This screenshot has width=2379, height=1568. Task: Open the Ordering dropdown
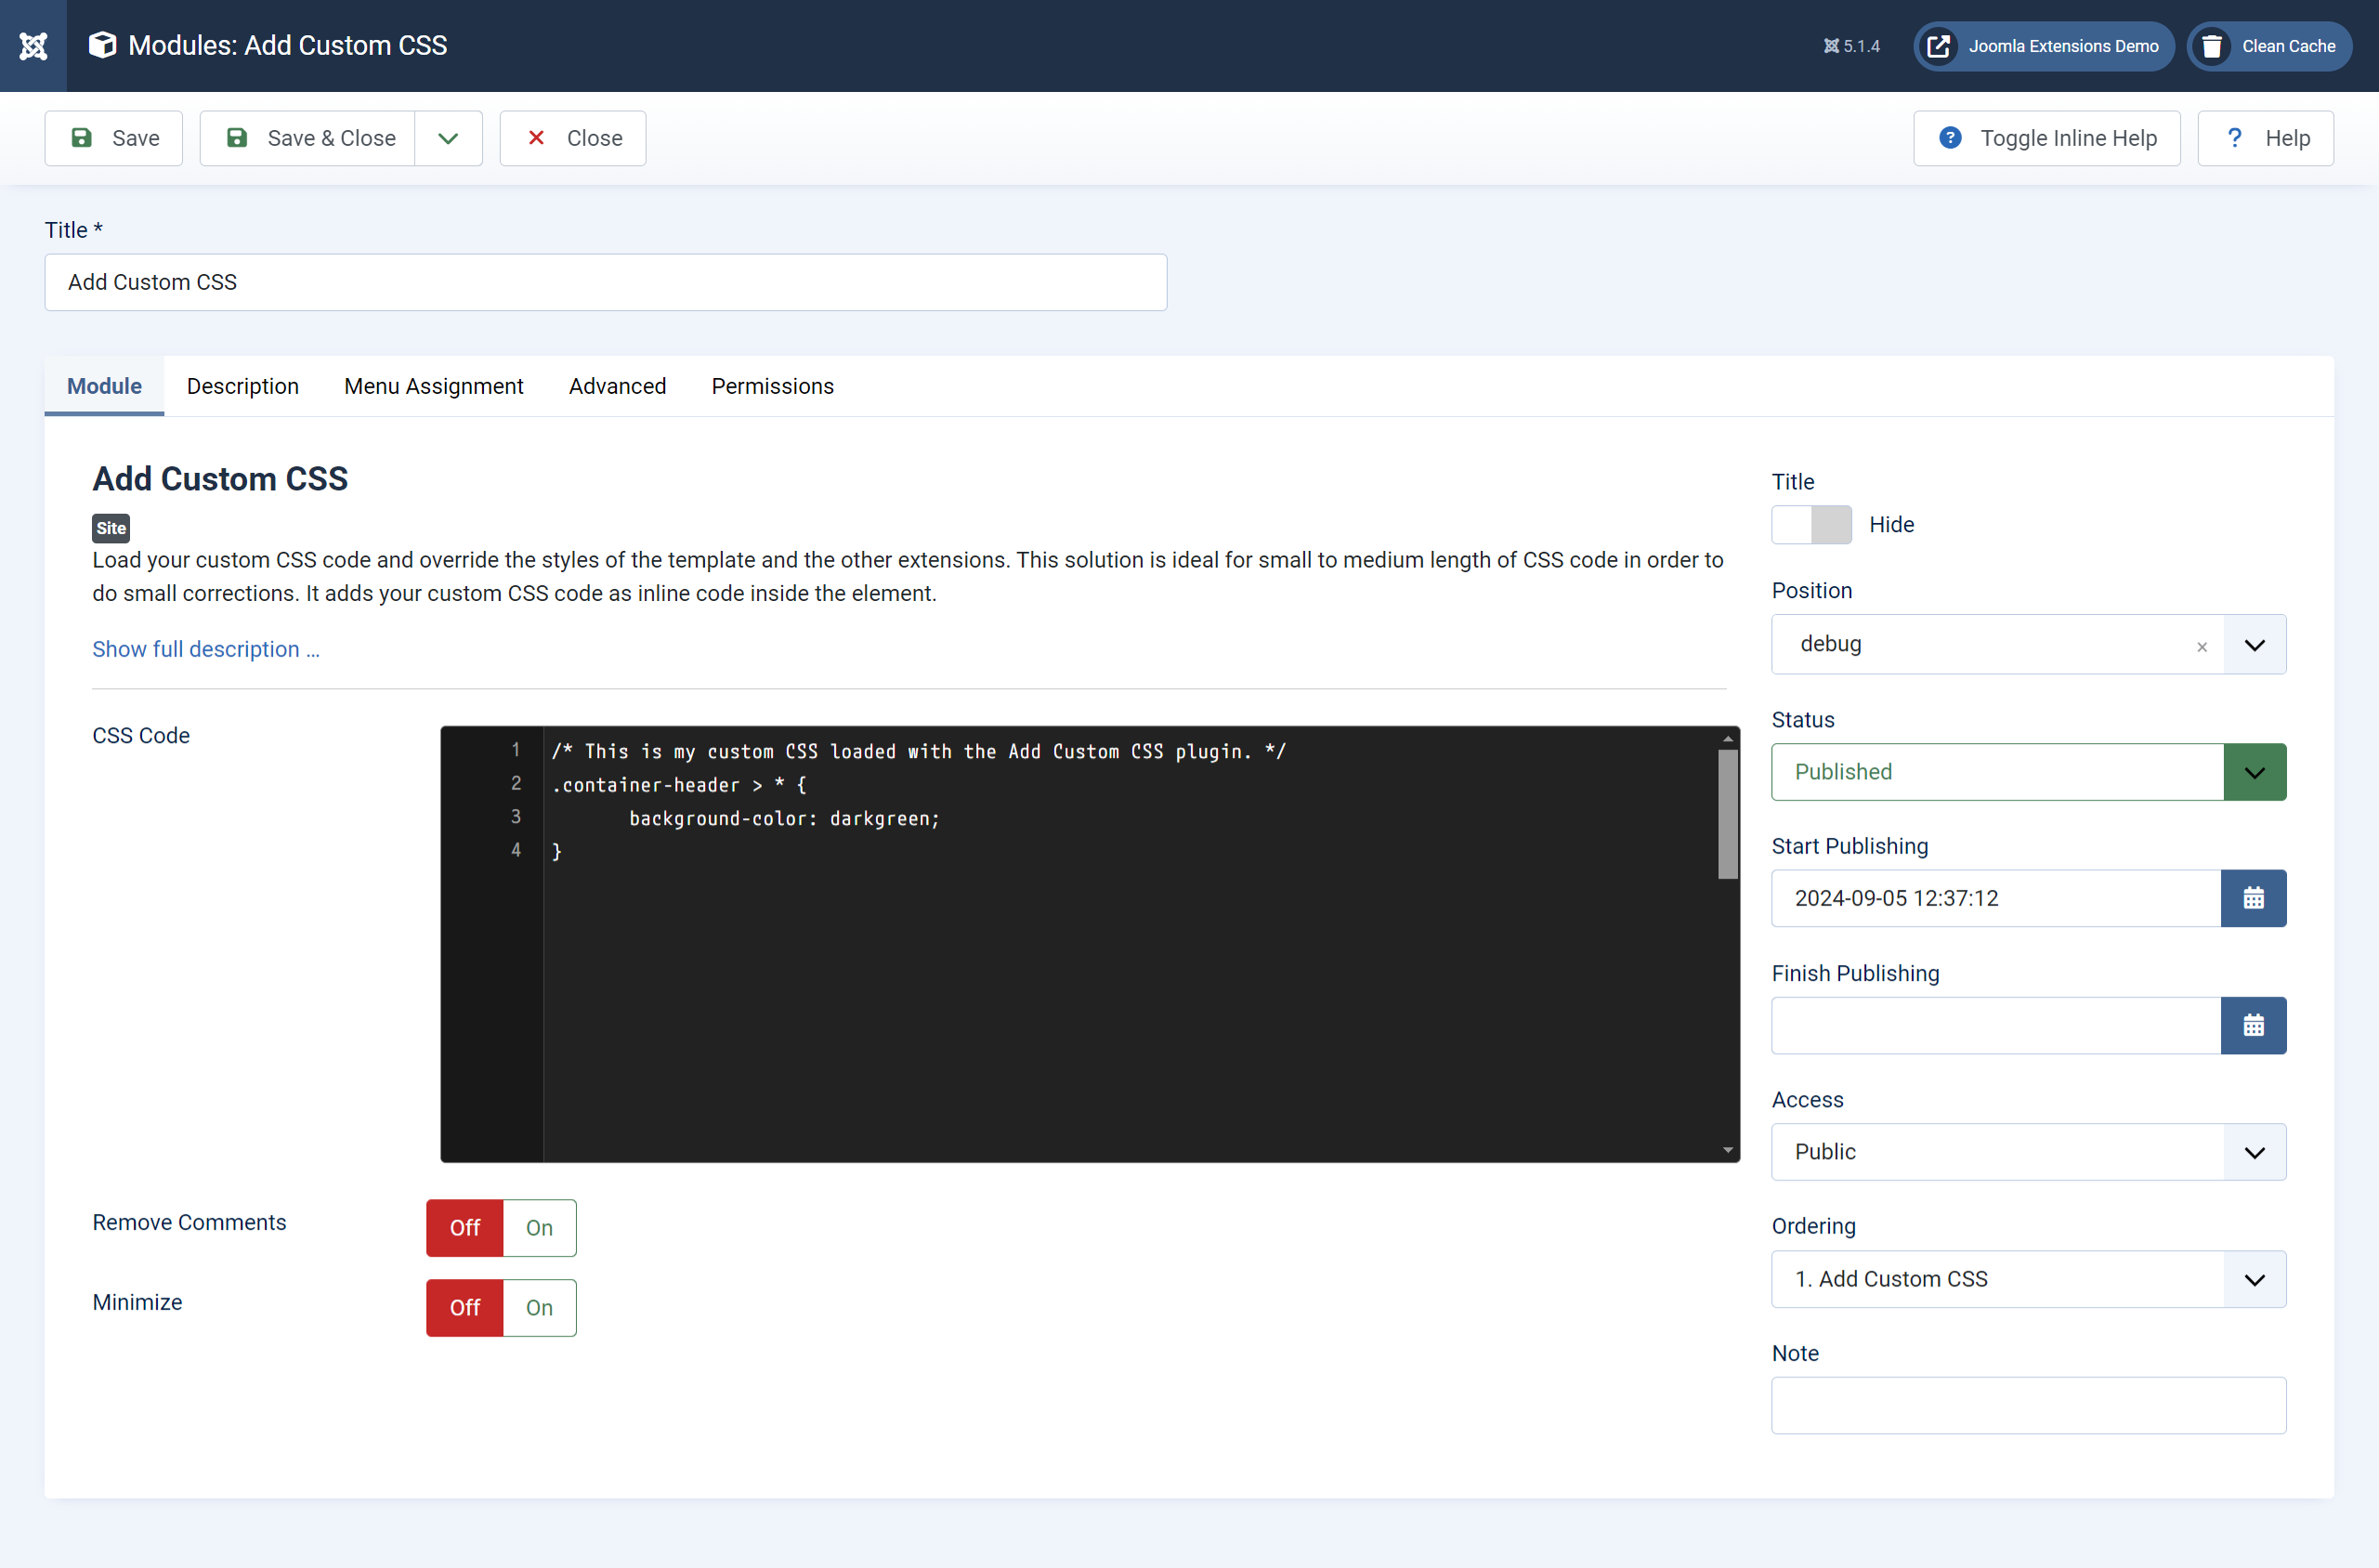pos(2029,1279)
